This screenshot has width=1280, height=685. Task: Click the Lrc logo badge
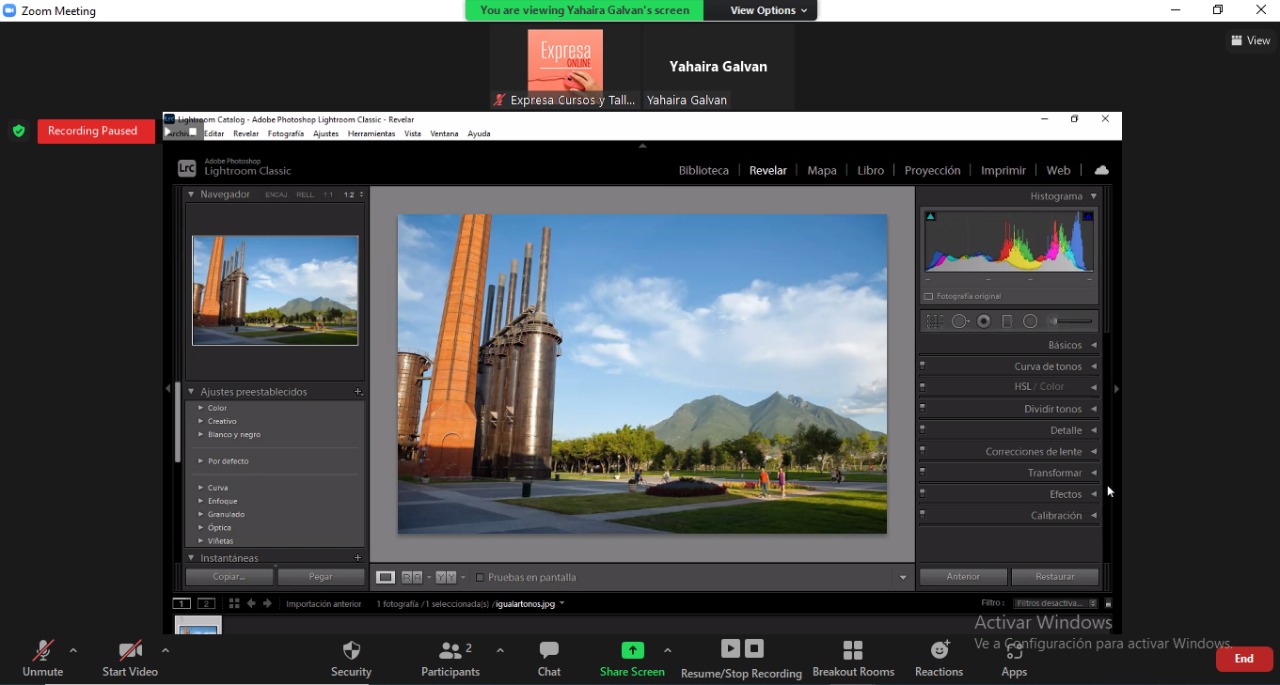[x=186, y=168]
